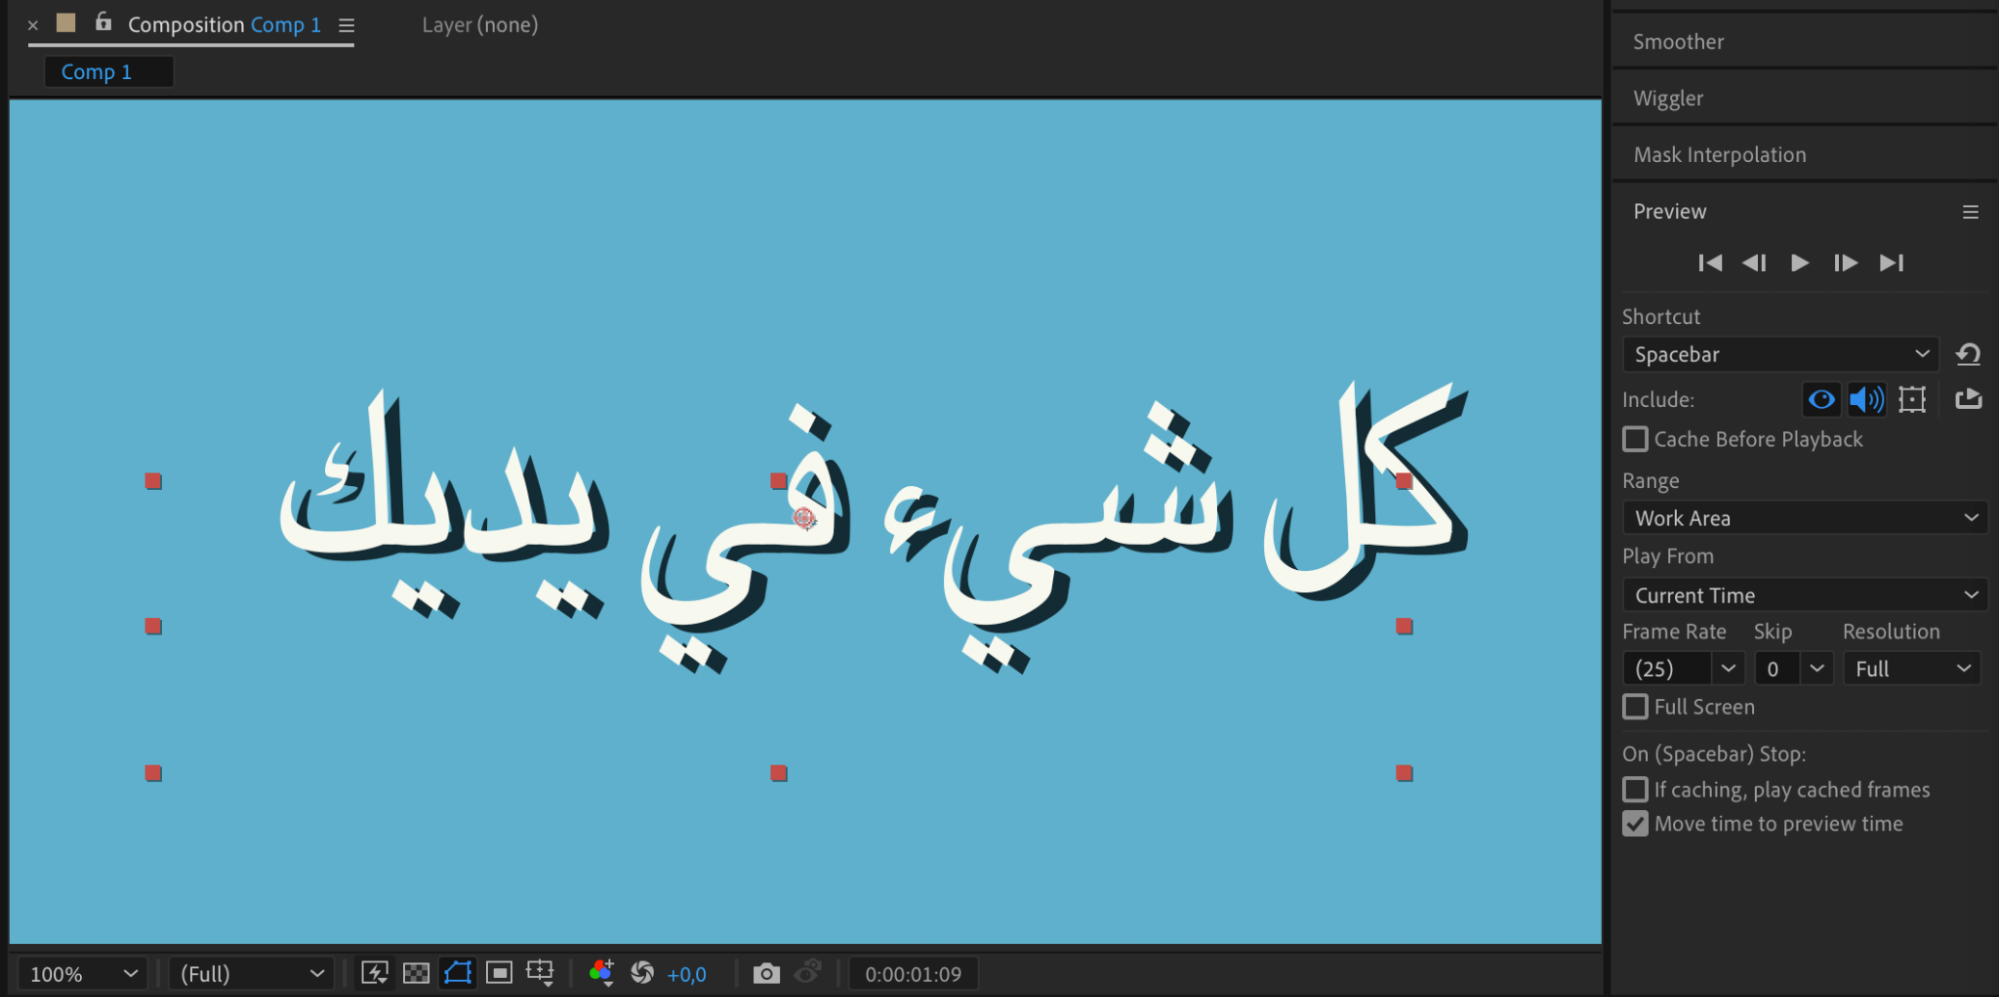The height and width of the screenshot is (997, 1999).
Task: Click the anchor point crosshair in viewer
Action: 804,517
